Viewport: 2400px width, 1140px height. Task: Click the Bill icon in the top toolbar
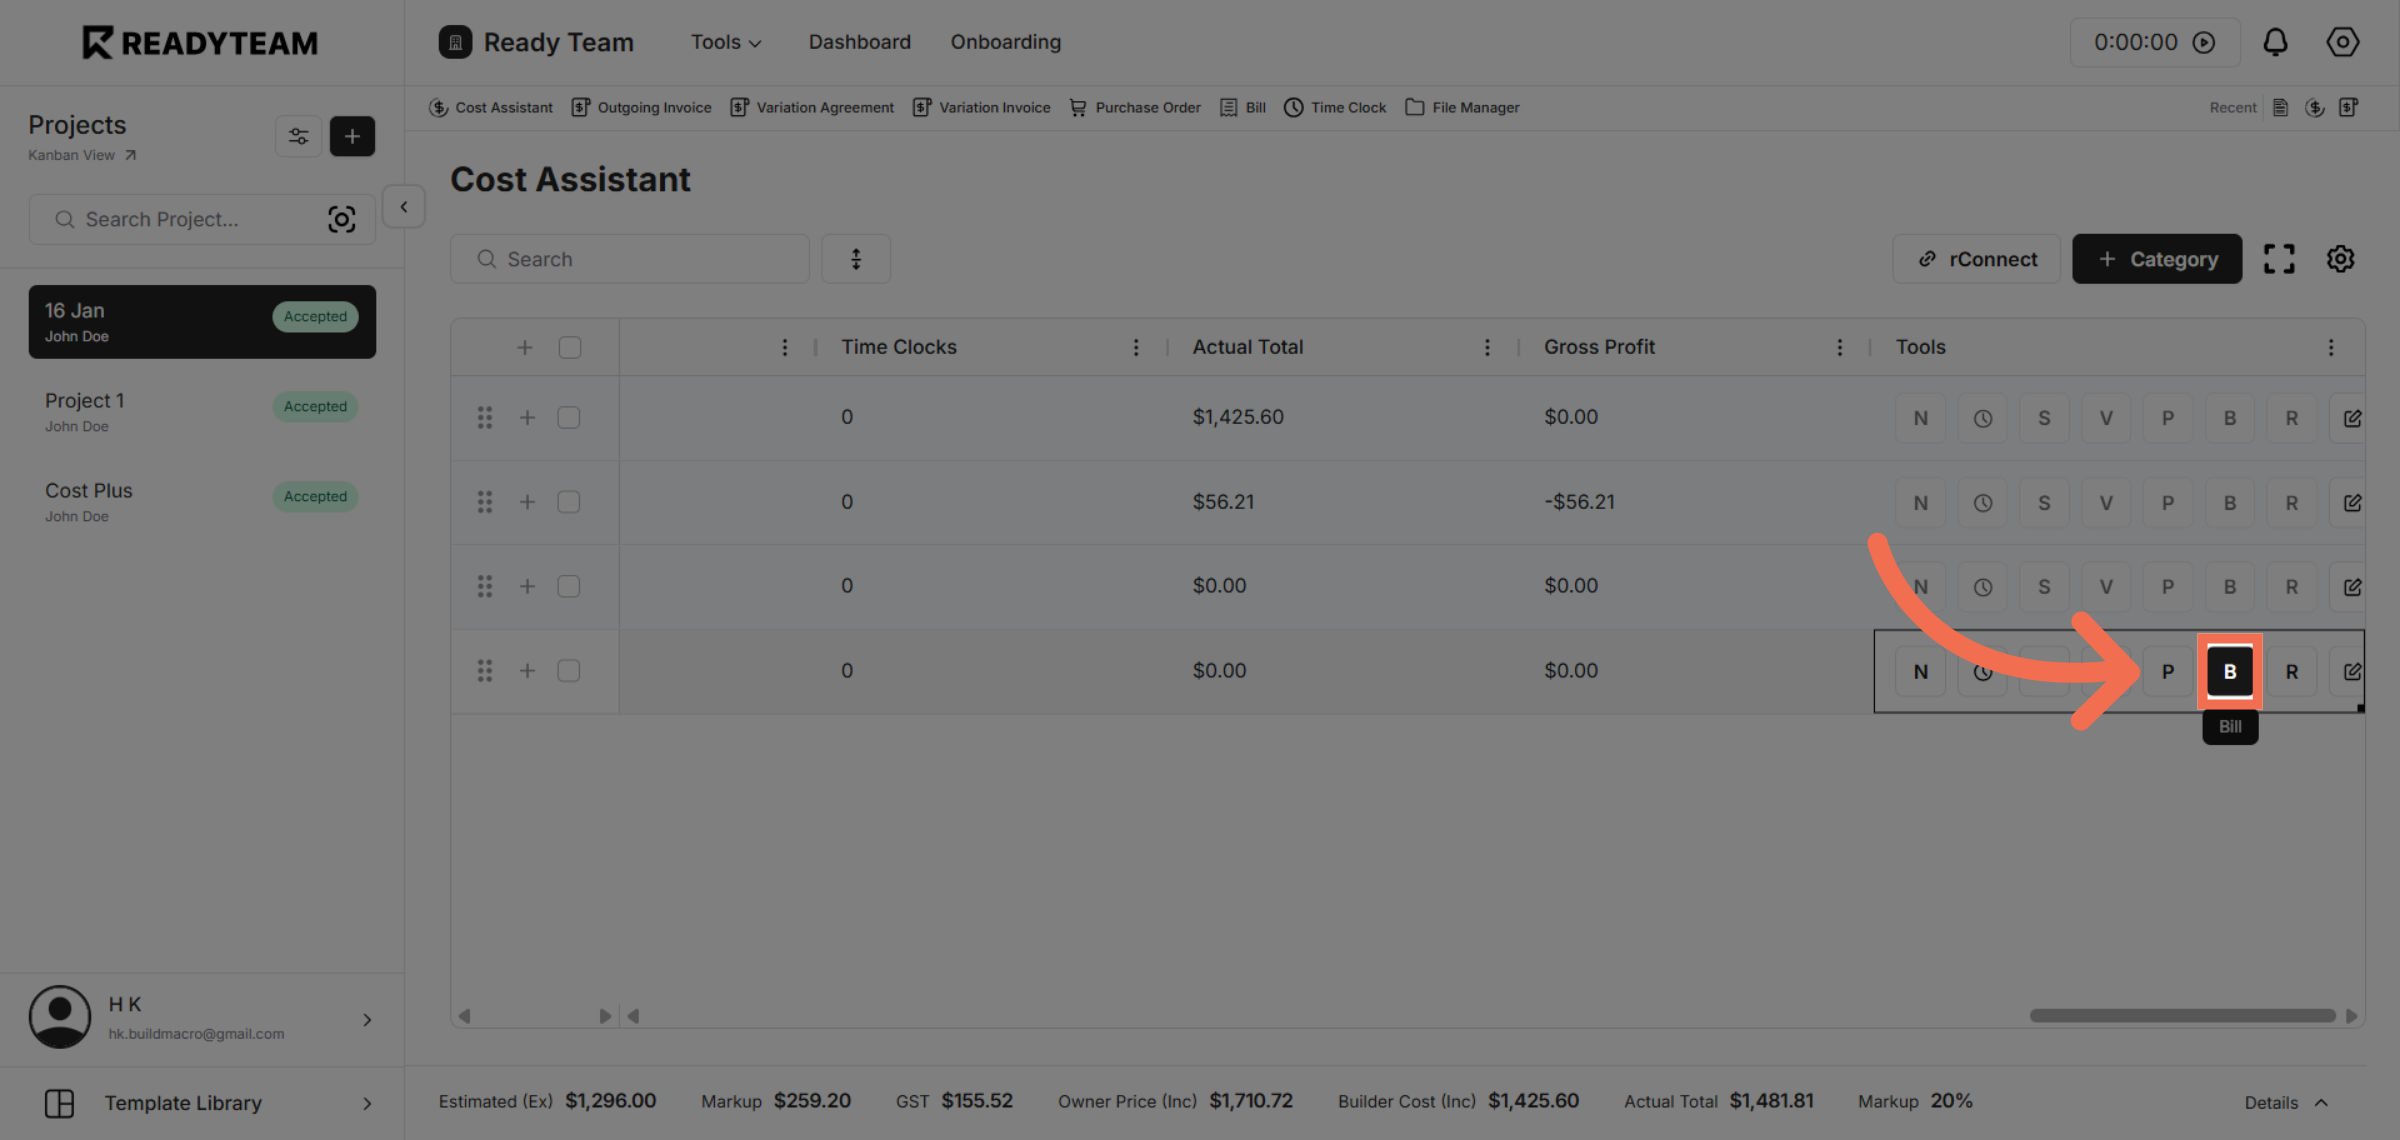coord(1242,107)
